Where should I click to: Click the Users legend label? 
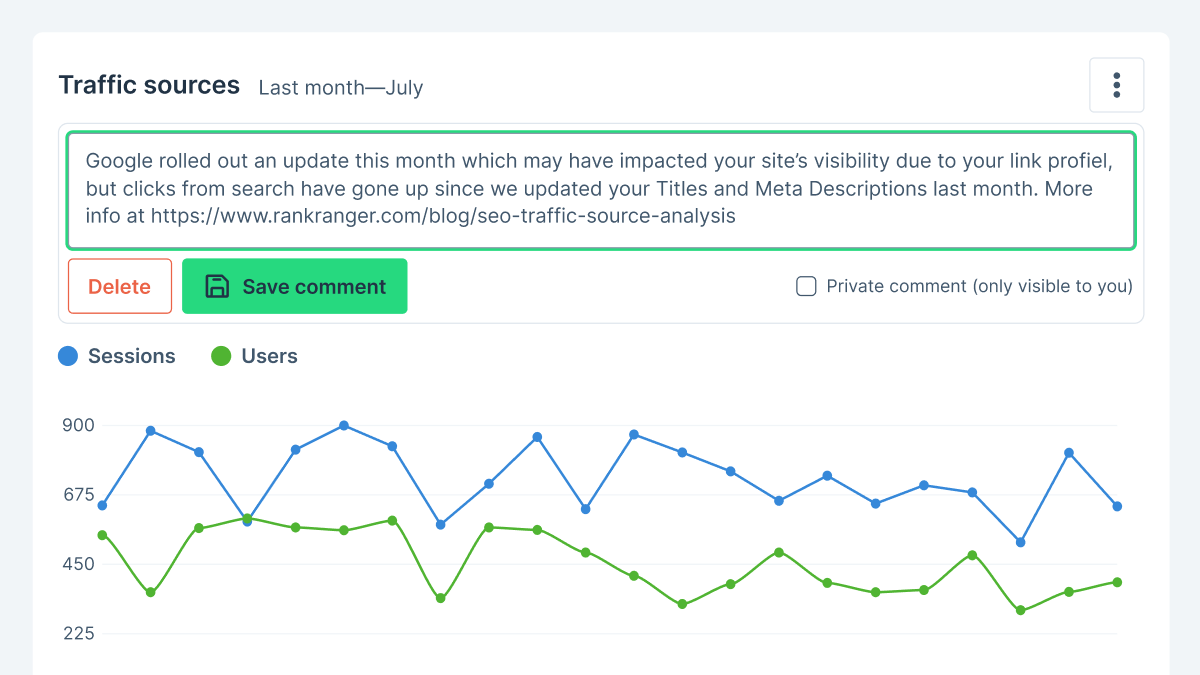click(x=269, y=356)
